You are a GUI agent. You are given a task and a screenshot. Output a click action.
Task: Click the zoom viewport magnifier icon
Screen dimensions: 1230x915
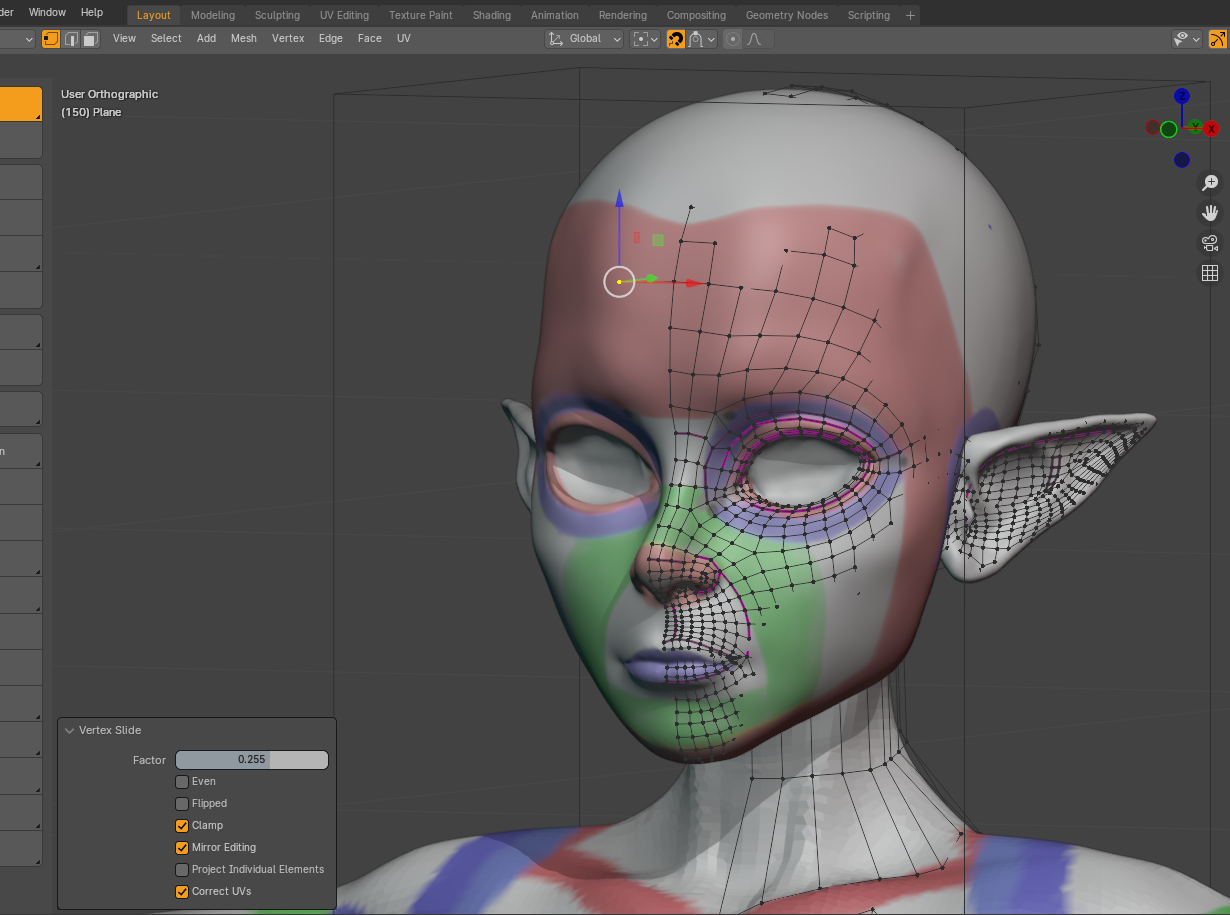(1210, 183)
